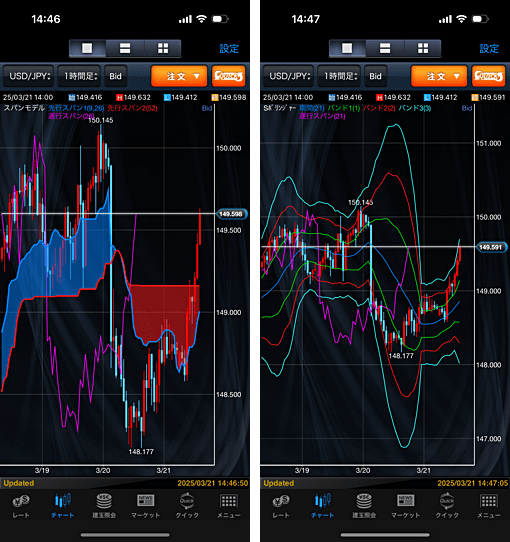Open USD/JPY currency pair selector, right screen
The height and width of the screenshot is (542, 510).
point(289,76)
